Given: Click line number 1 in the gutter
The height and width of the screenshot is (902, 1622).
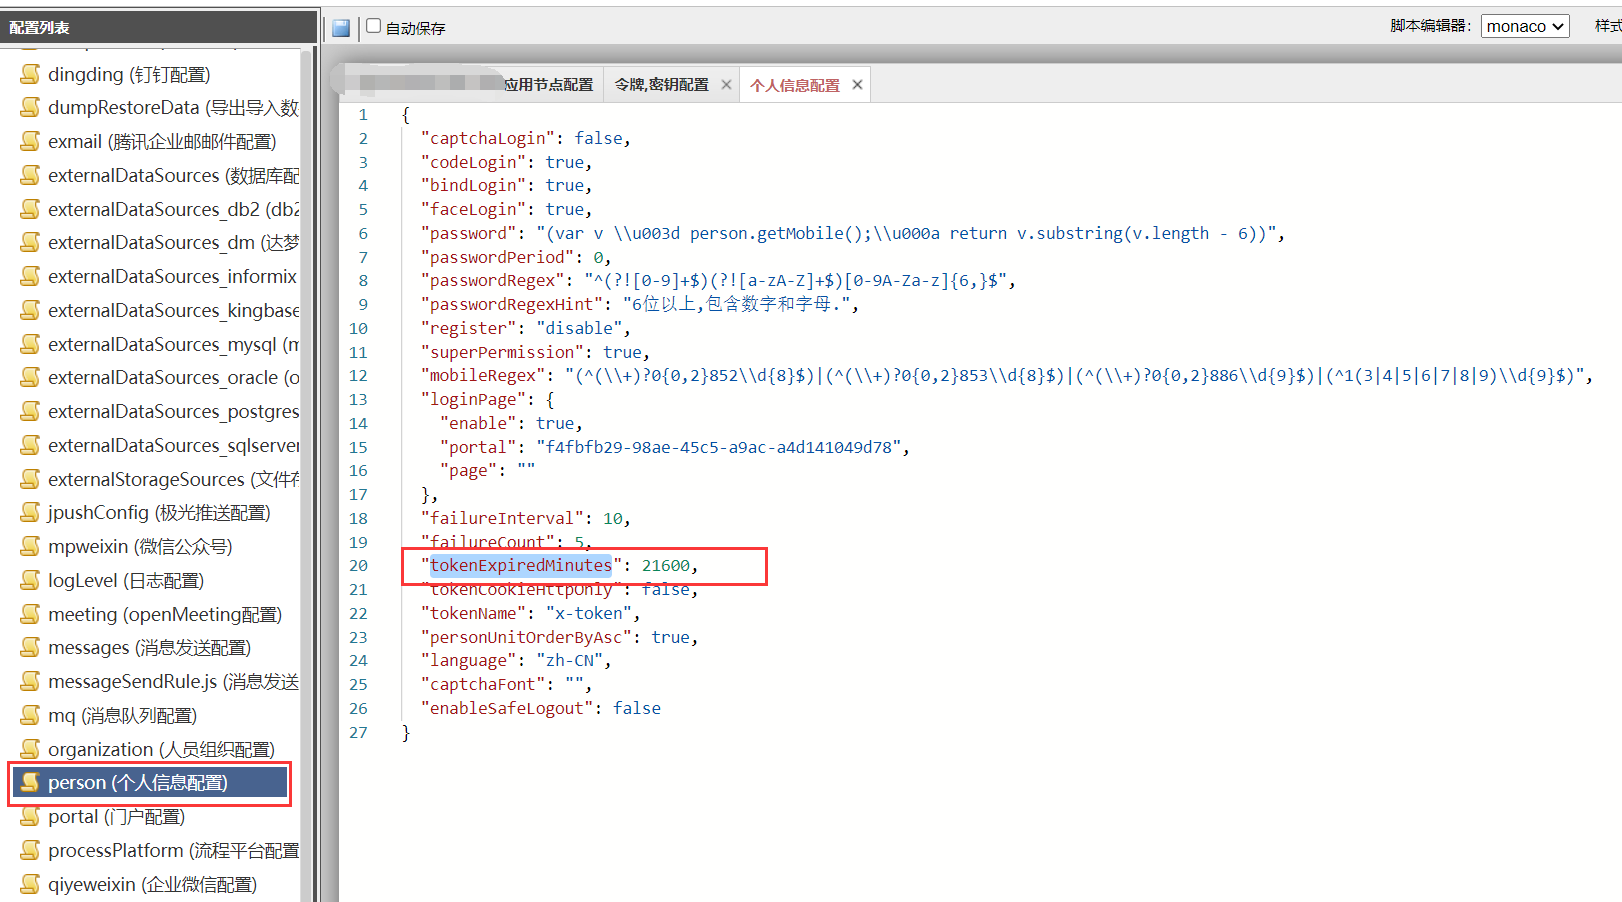Looking at the screenshot, I should [x=363, y=115].
